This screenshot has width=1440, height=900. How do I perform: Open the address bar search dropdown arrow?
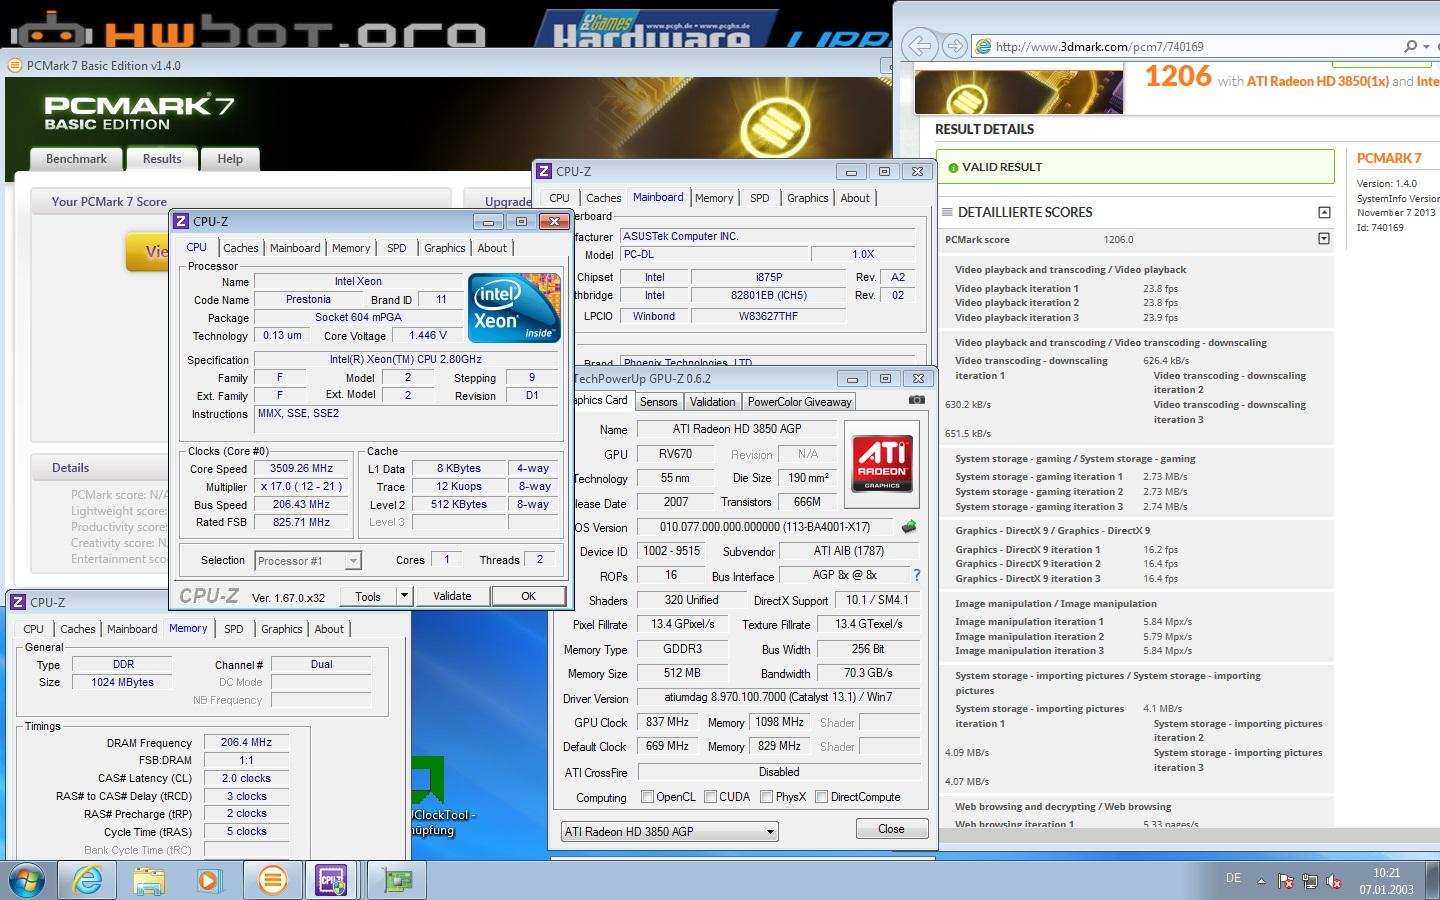(x=1425, y=46)
